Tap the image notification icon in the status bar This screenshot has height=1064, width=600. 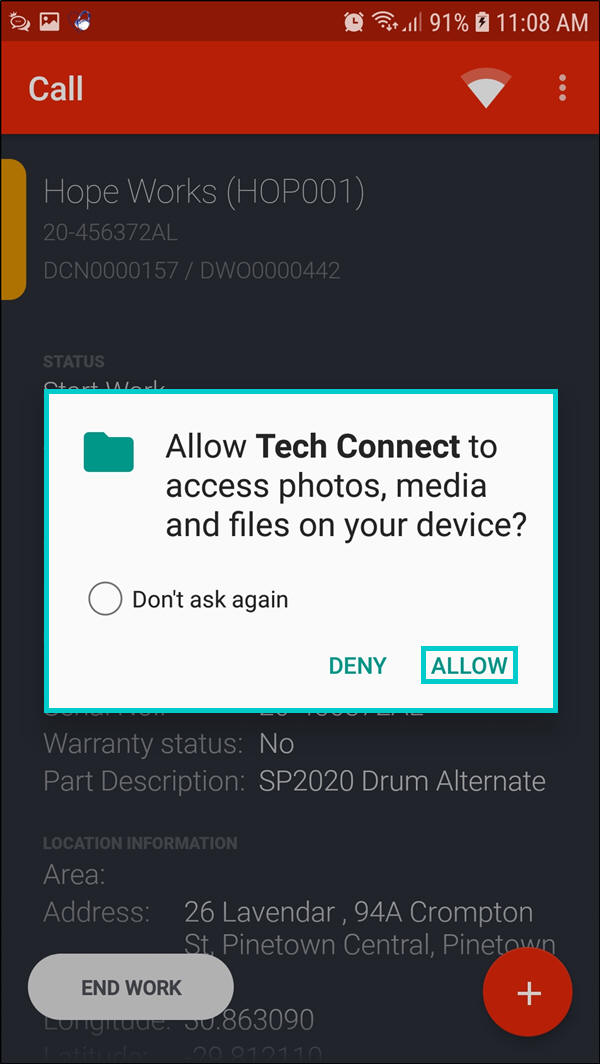tap(50, 22)
